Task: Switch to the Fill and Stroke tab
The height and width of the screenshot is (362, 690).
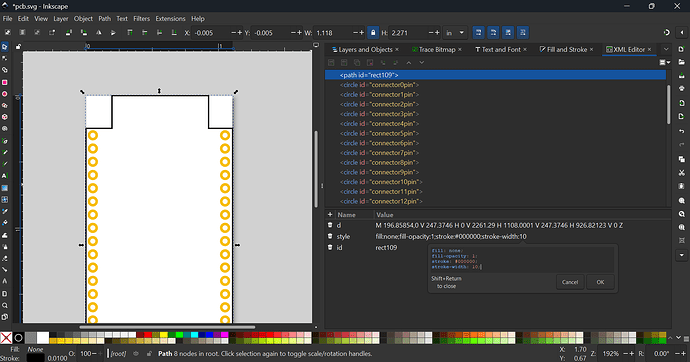Action: [566, 49]
